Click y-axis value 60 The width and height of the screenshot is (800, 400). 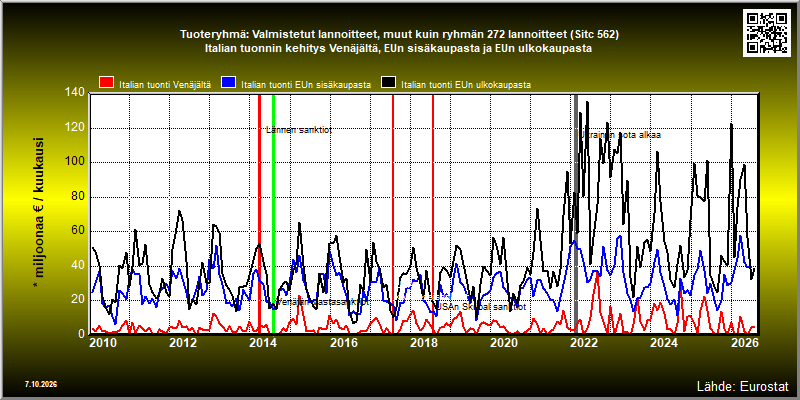79,231
